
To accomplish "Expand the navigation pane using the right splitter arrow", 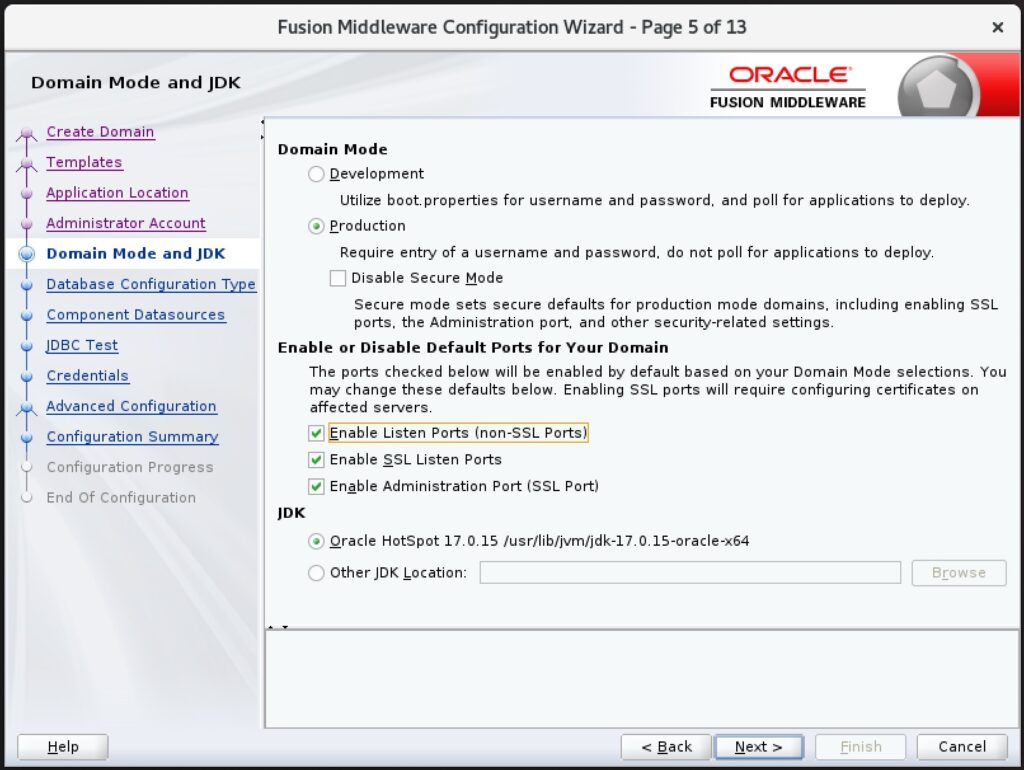I will coord(262,137).
